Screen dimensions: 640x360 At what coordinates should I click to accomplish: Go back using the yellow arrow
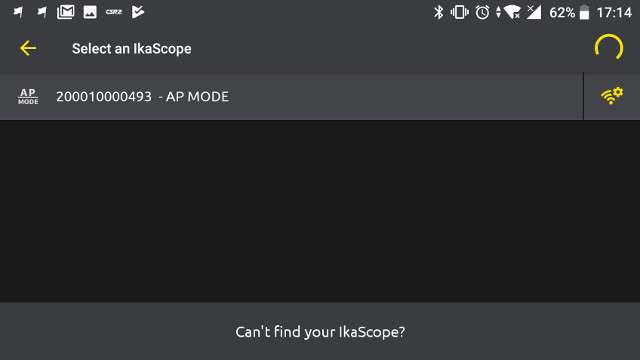28,48
